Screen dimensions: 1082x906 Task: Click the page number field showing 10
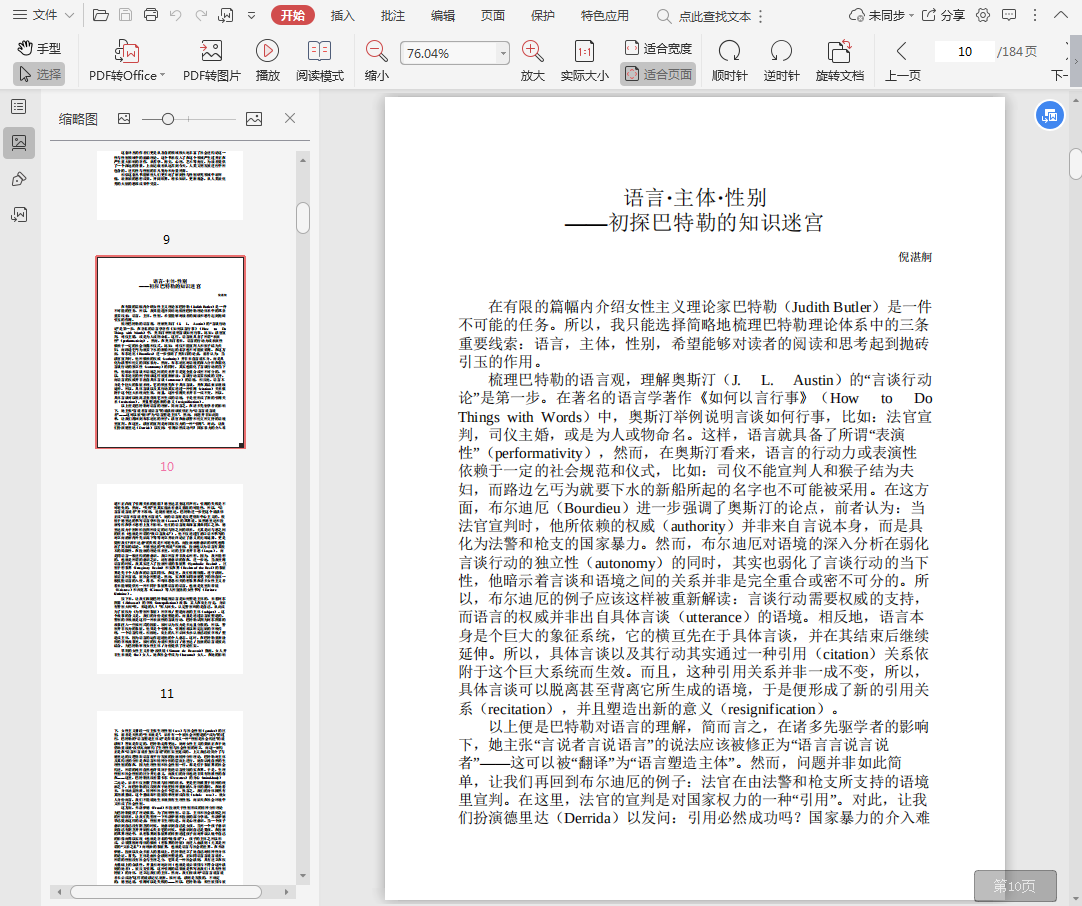pyautogui.click(x=965, y=52)
